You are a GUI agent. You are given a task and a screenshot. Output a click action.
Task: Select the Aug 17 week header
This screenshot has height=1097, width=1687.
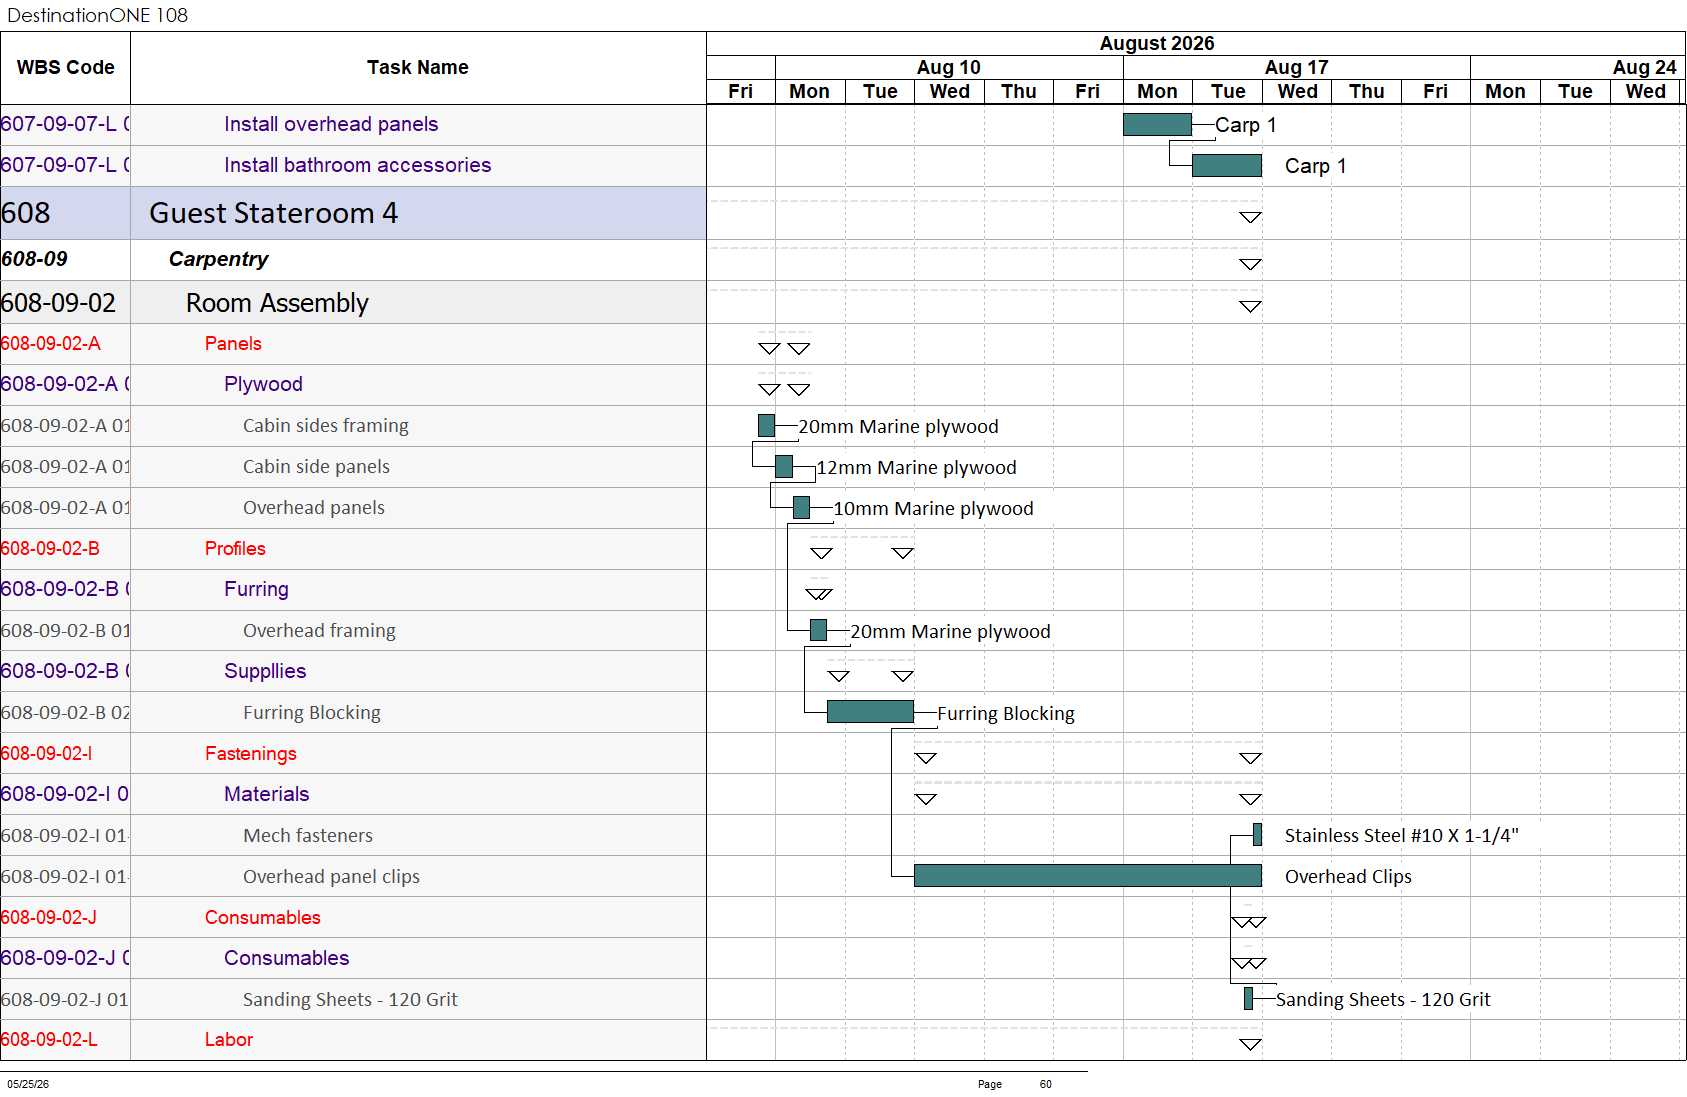1297,67
